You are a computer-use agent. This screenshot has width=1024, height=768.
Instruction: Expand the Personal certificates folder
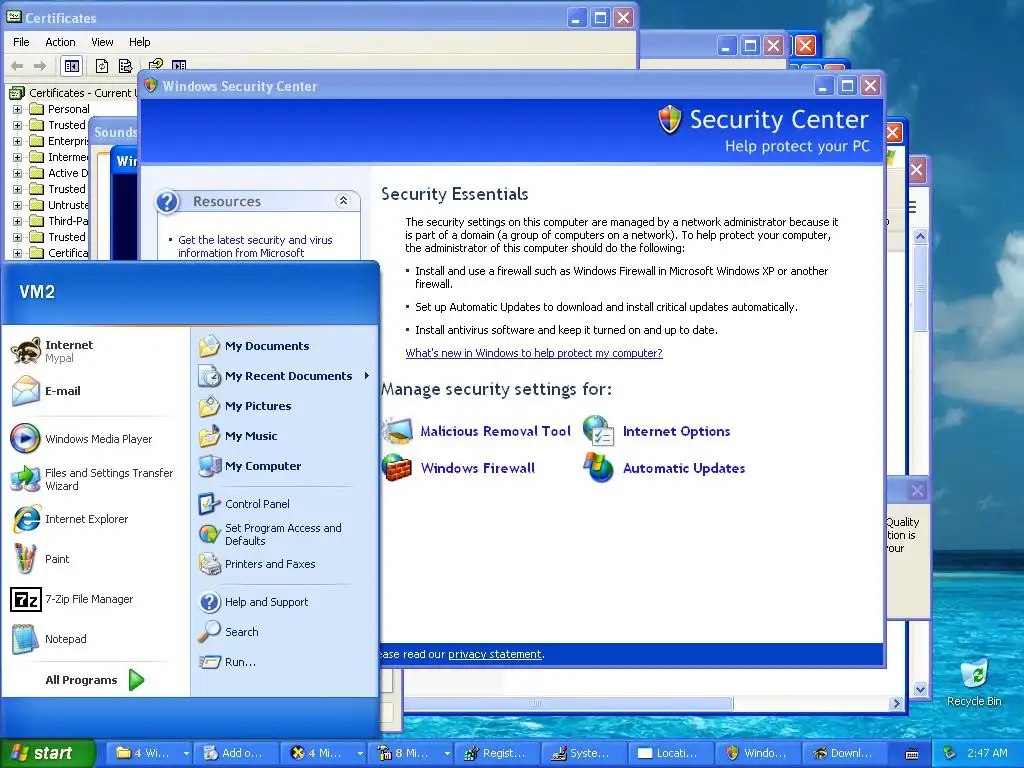[x=18, y=109]
